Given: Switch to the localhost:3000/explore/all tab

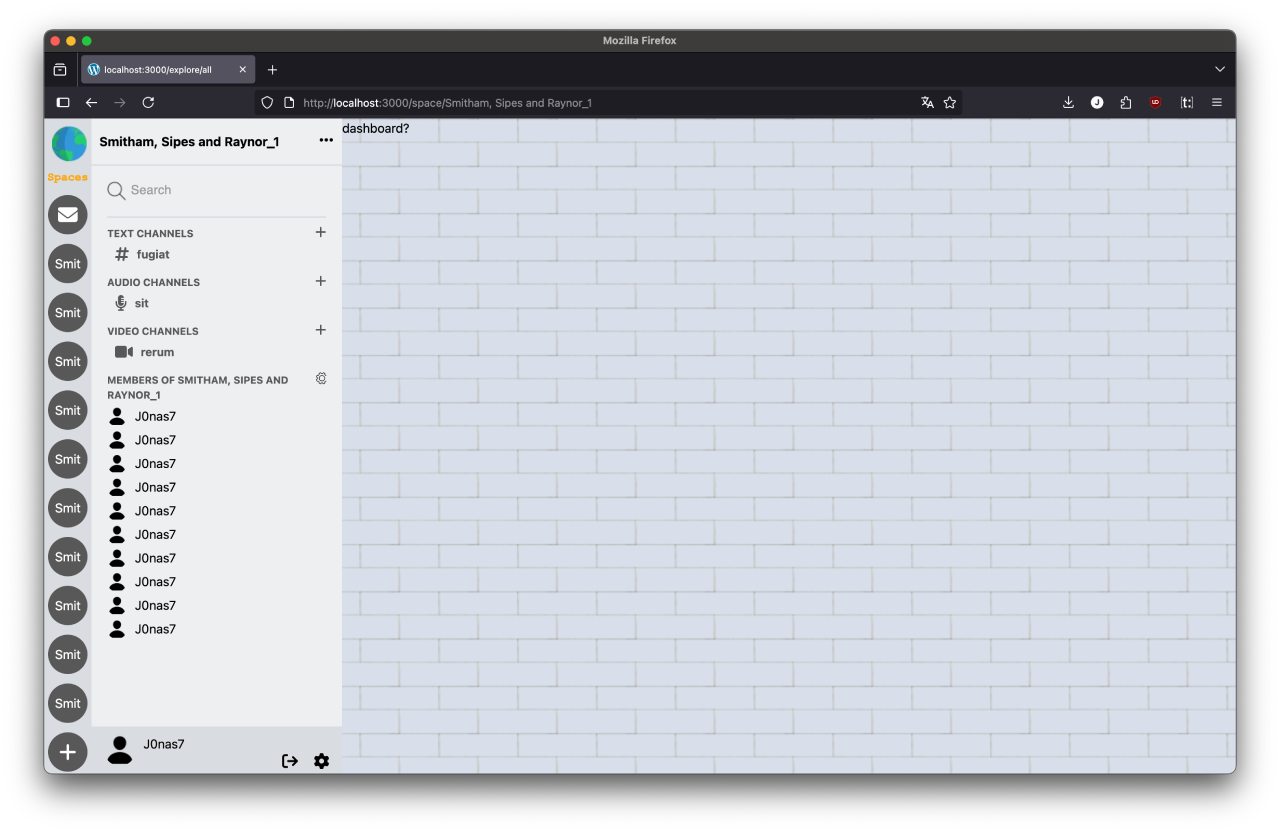Looking at the screenshot, I should [x=160, y=70].
